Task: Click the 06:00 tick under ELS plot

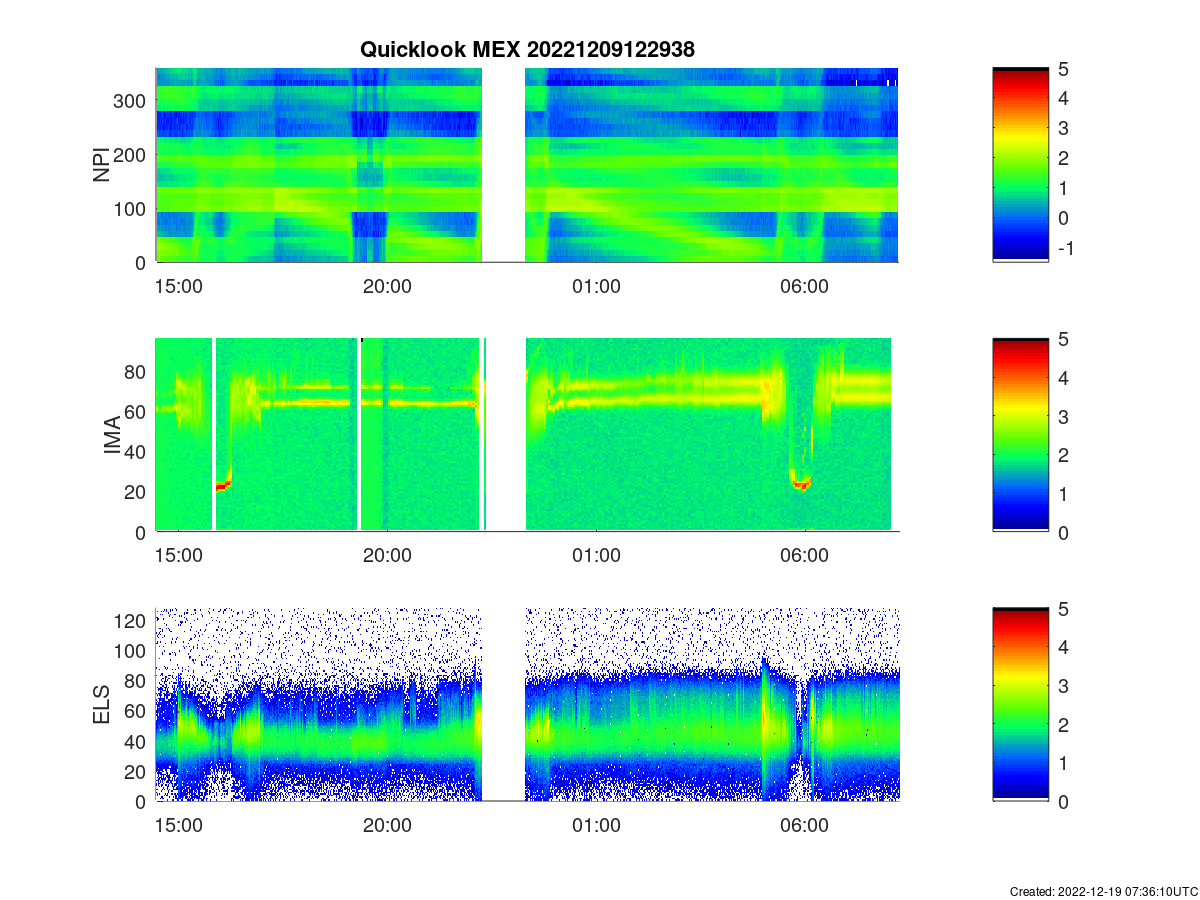Action: click(x=805, y=826)
